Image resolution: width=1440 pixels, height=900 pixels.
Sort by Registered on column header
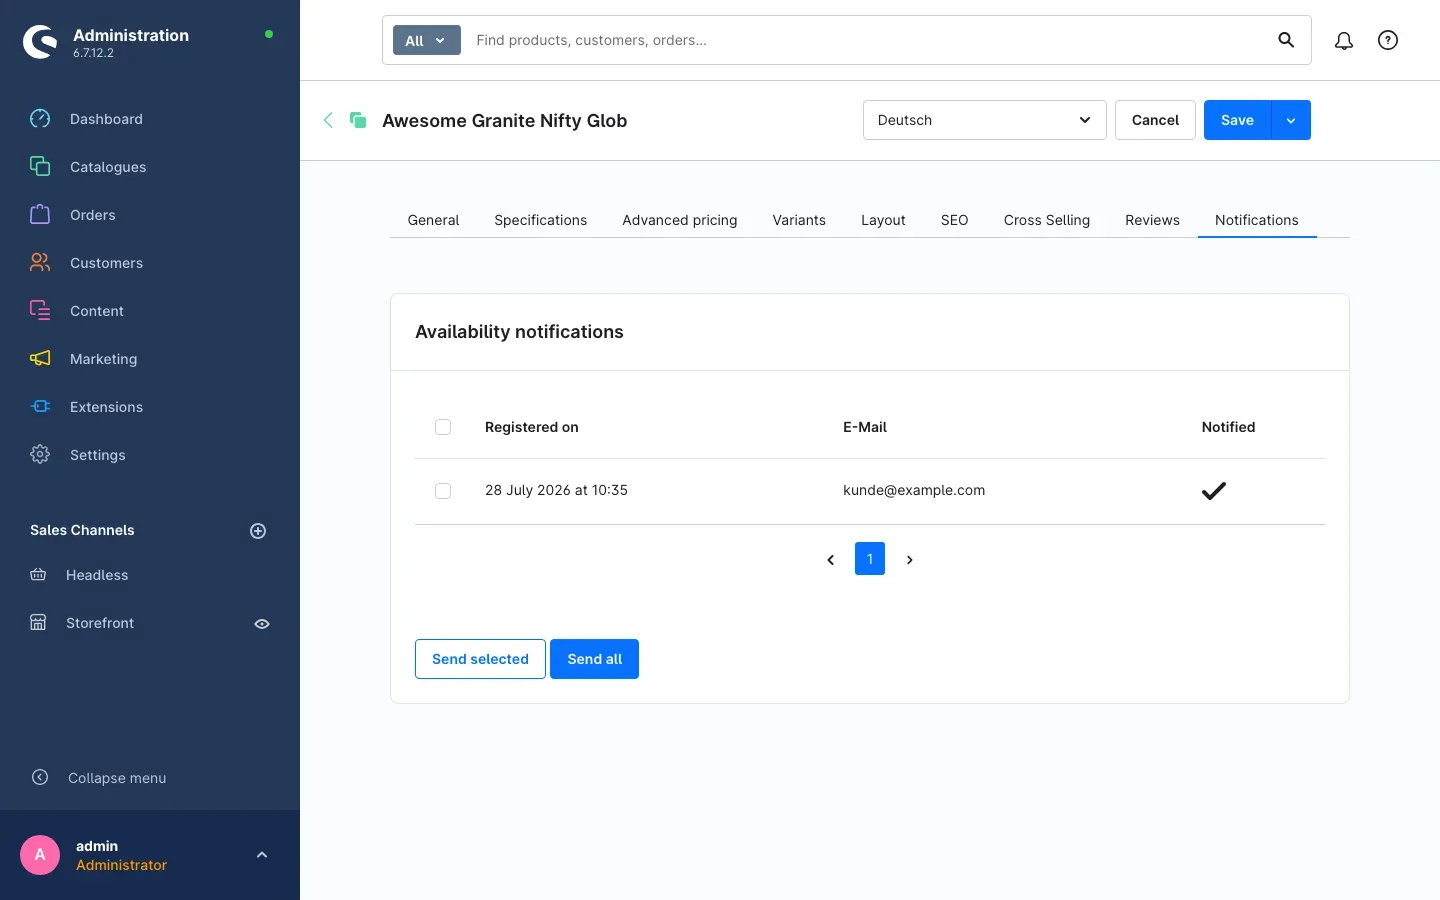click(531, 427)
